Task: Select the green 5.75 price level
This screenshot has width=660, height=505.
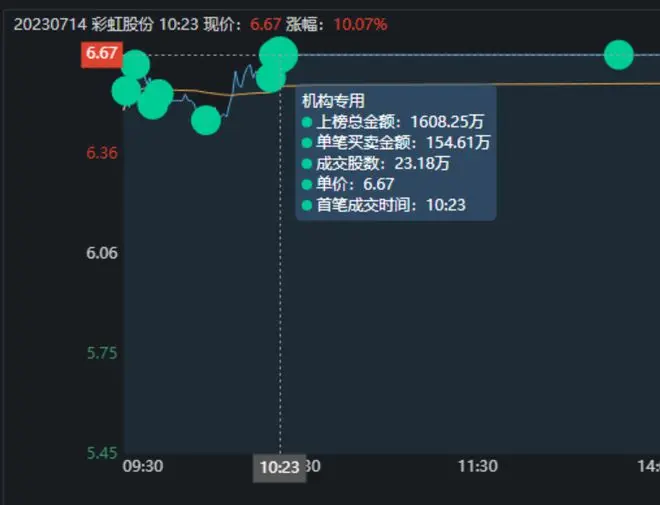Action: pos(101,353)
